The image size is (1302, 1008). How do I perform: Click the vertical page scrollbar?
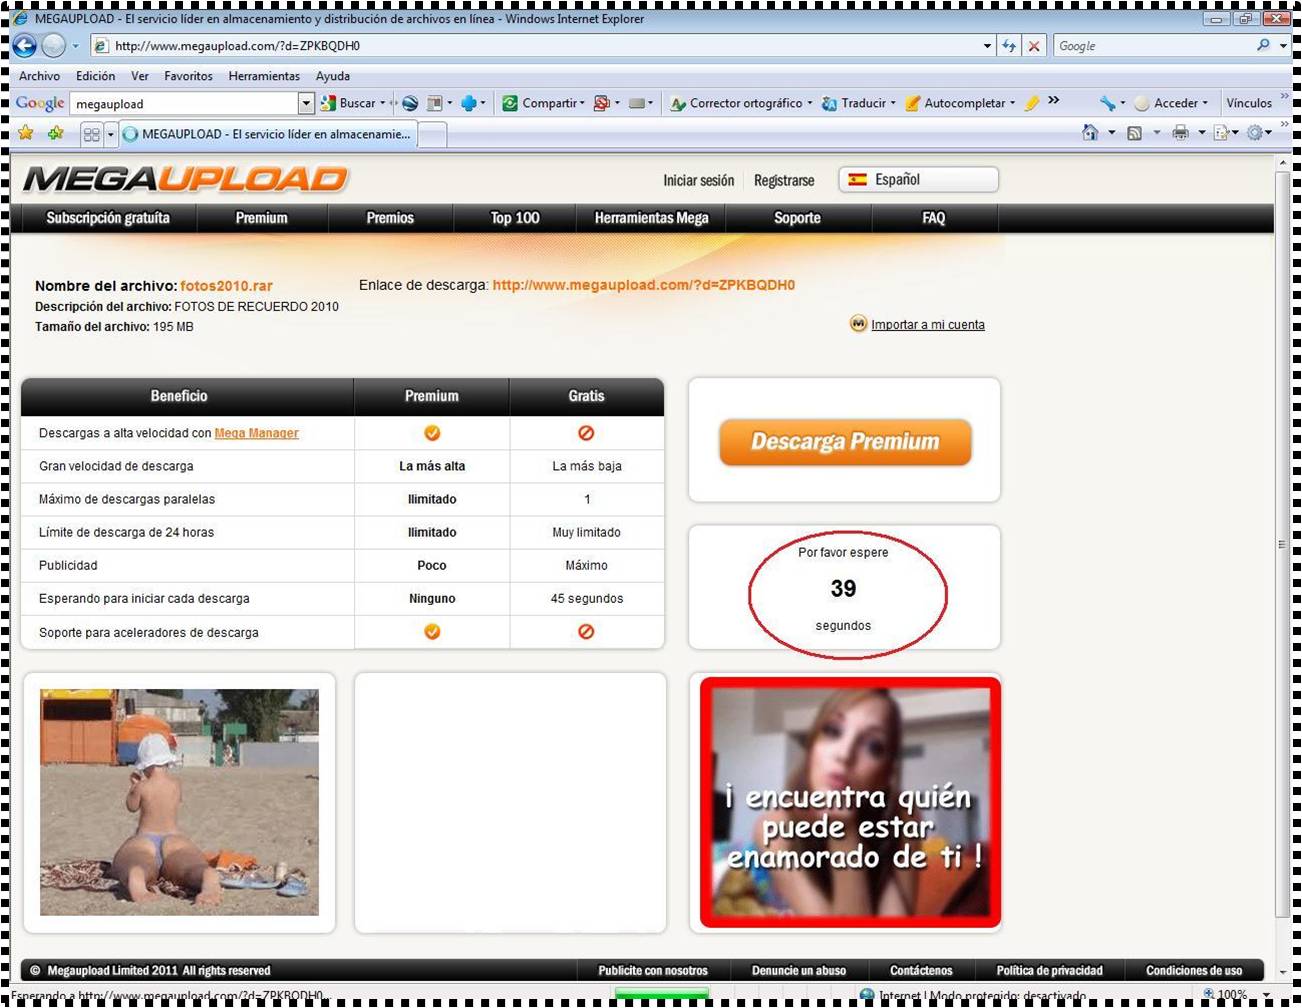pos(1283,545)
